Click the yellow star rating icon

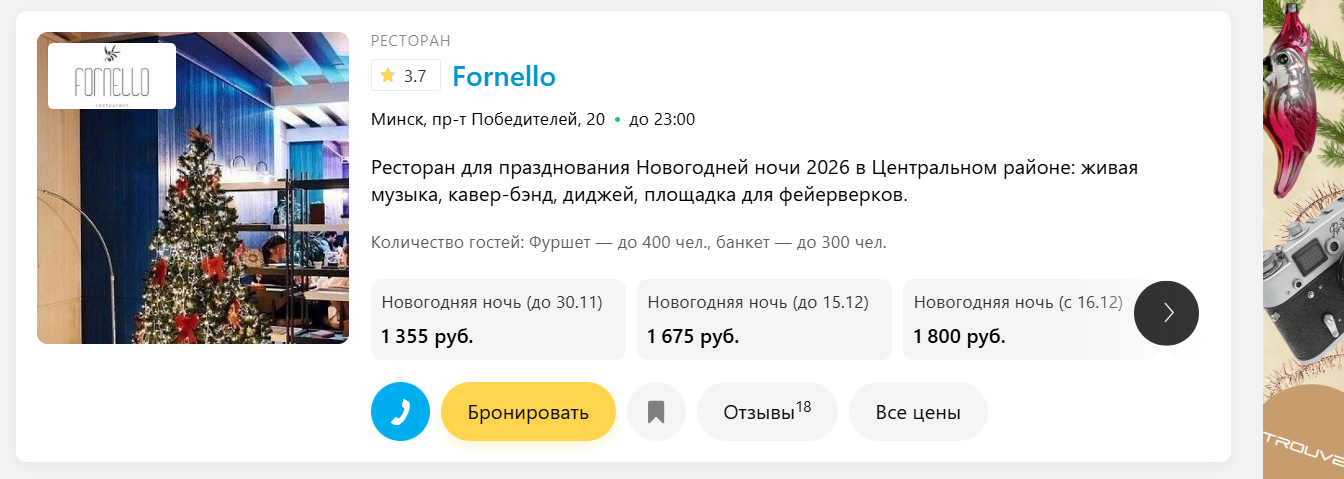click(388, 75)
